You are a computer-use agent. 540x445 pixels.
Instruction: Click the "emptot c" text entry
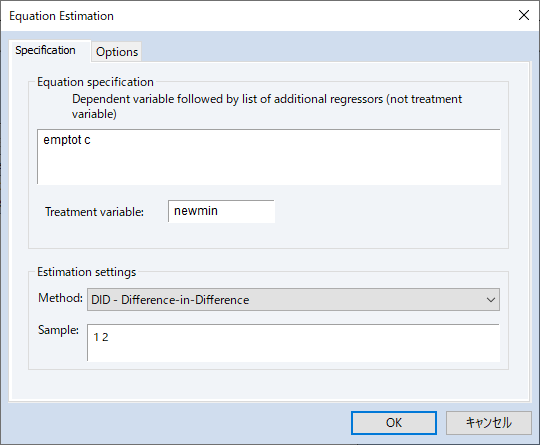[x=67, y=140]
